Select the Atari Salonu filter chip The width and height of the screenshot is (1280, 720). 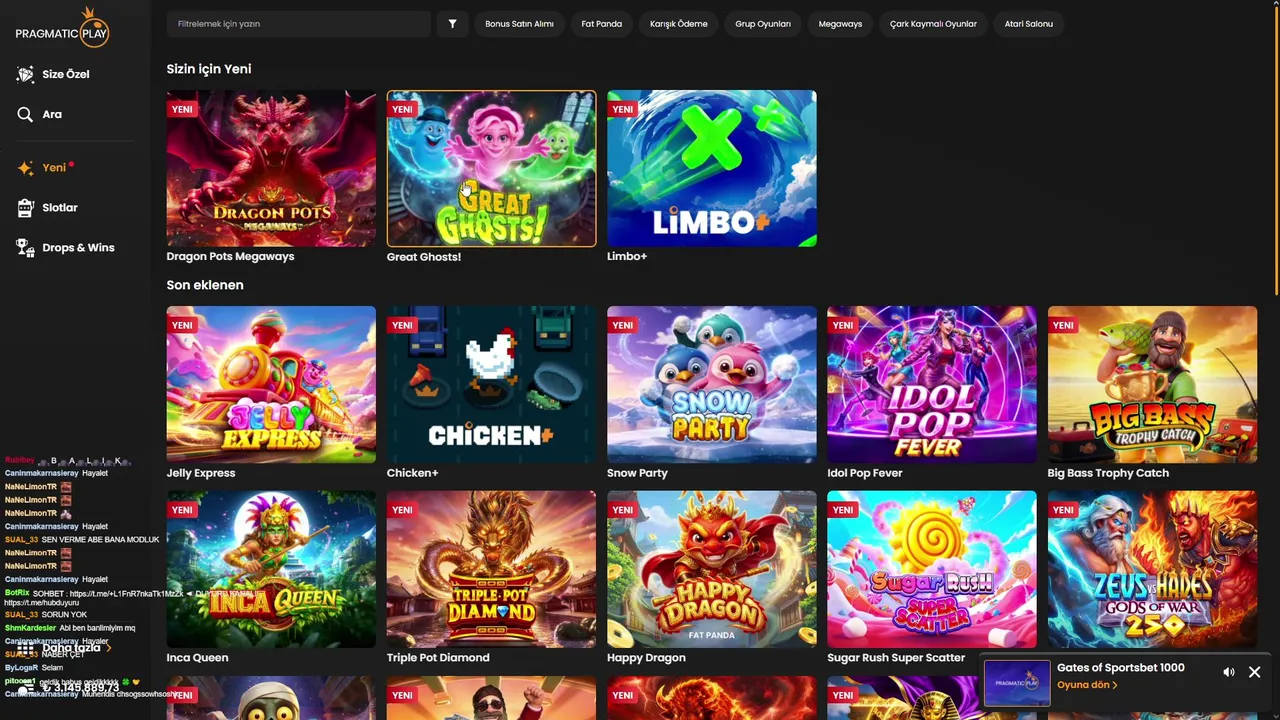(1029, 24)
